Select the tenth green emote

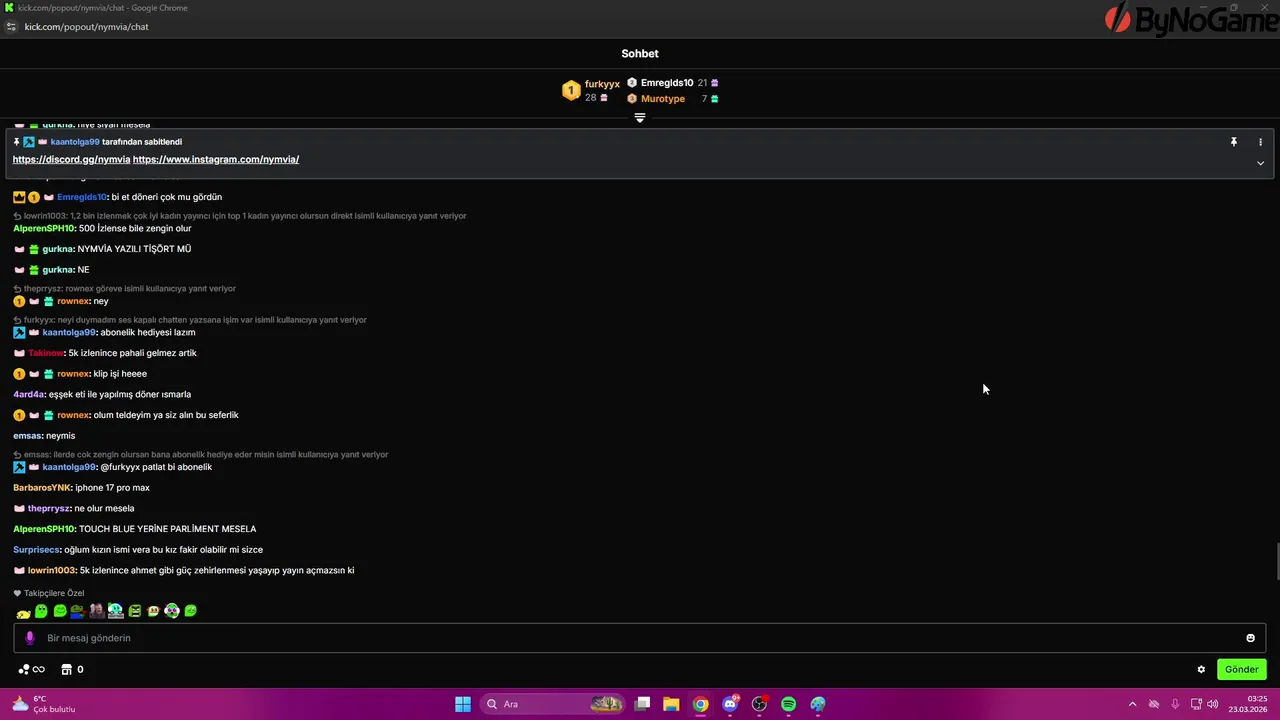click(191, 611)
